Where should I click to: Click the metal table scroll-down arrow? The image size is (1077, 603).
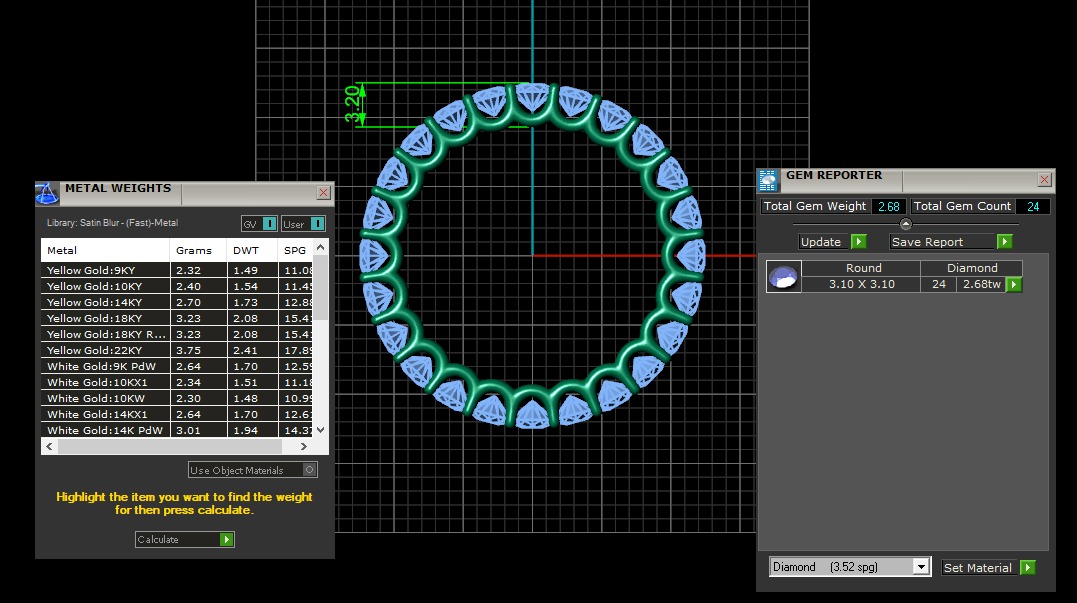coord(320,430)
